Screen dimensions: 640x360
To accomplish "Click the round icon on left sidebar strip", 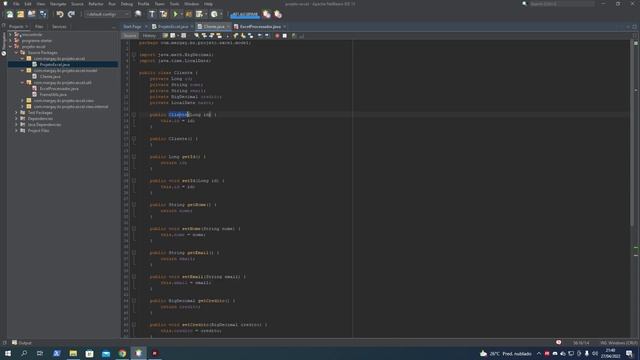I will 4,53.
